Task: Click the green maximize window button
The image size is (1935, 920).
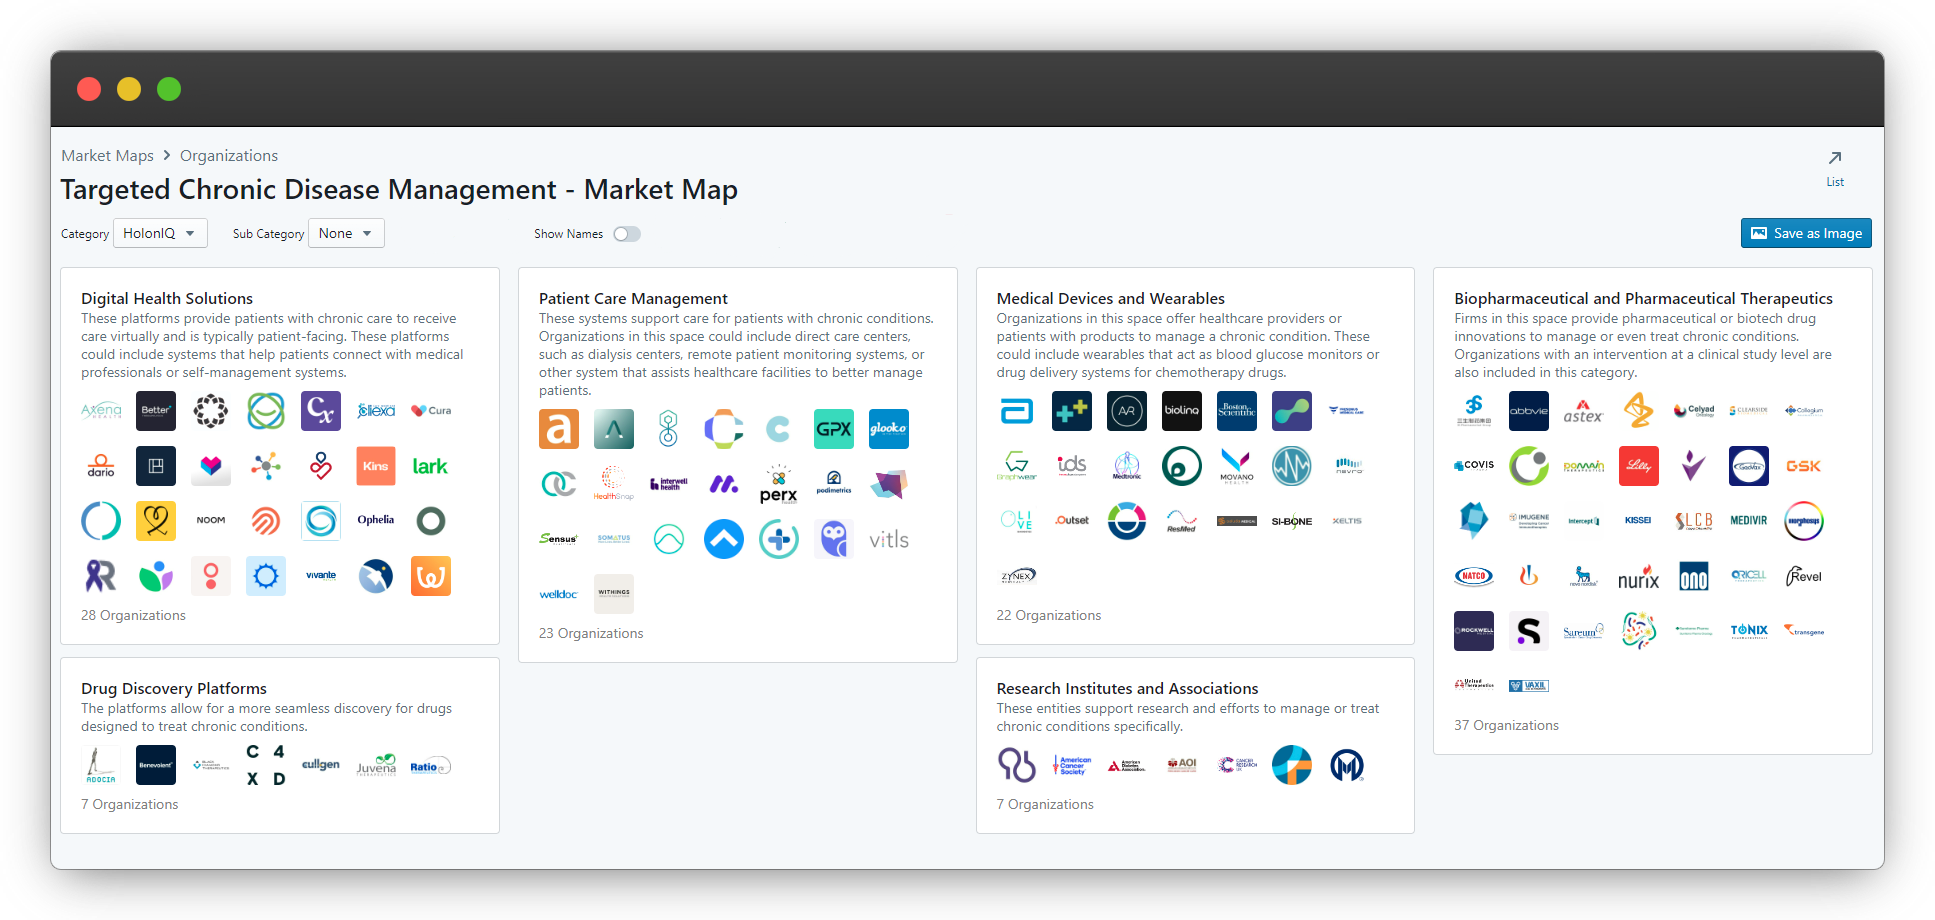Action: (x=169, y=89)
